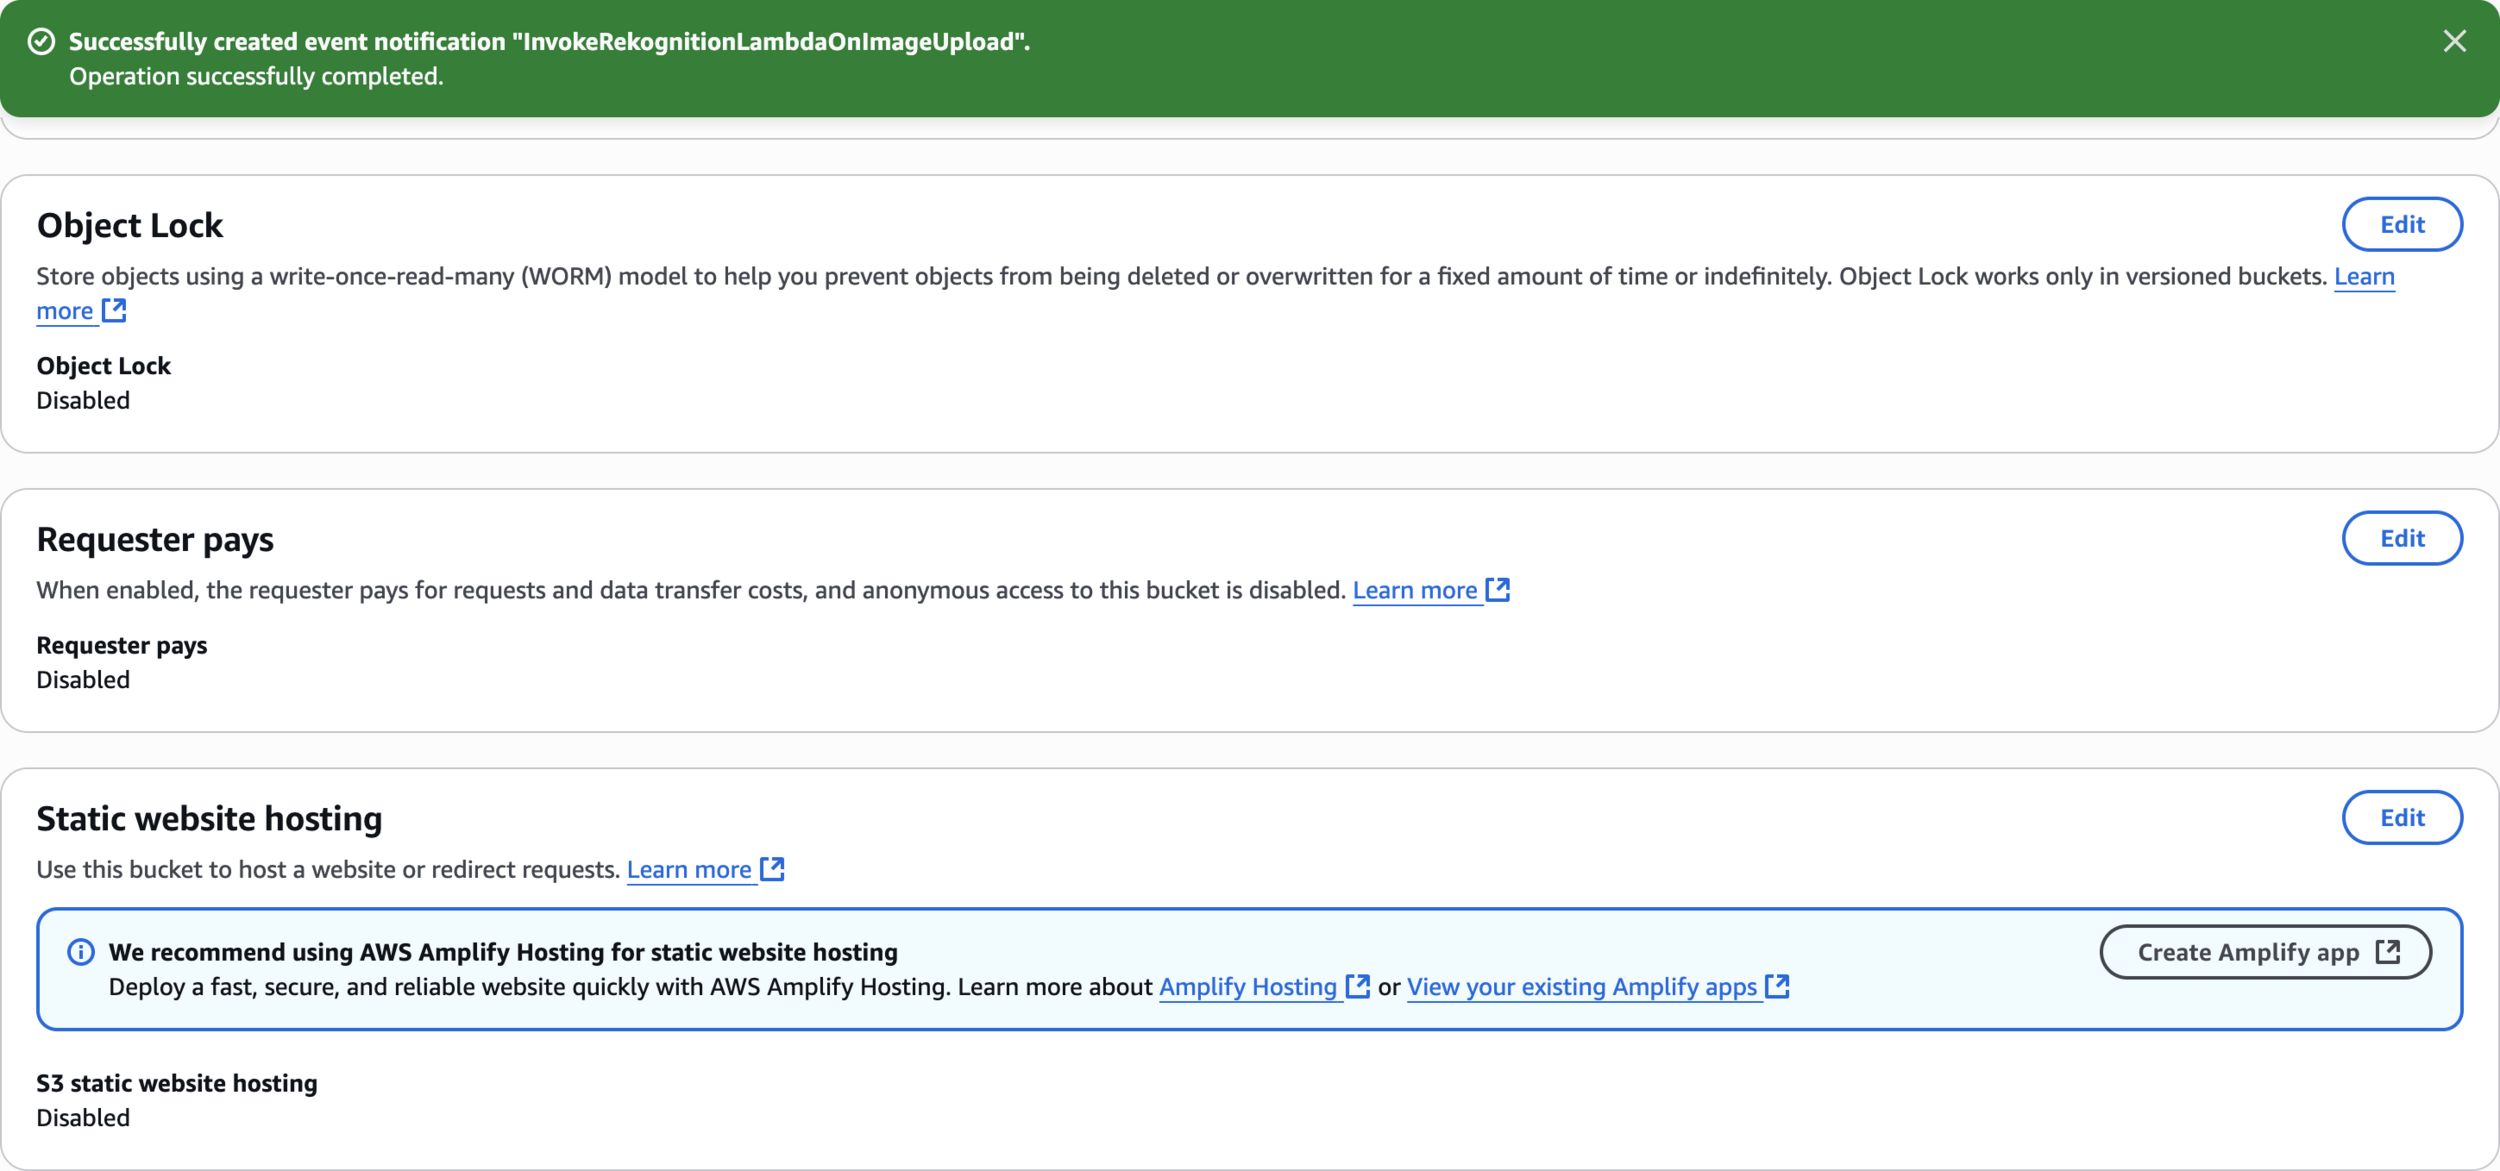Click external icon inside Create Amplify app button
Image resolution: width=2500 pixels, height=1171 pixels.
2388,951
